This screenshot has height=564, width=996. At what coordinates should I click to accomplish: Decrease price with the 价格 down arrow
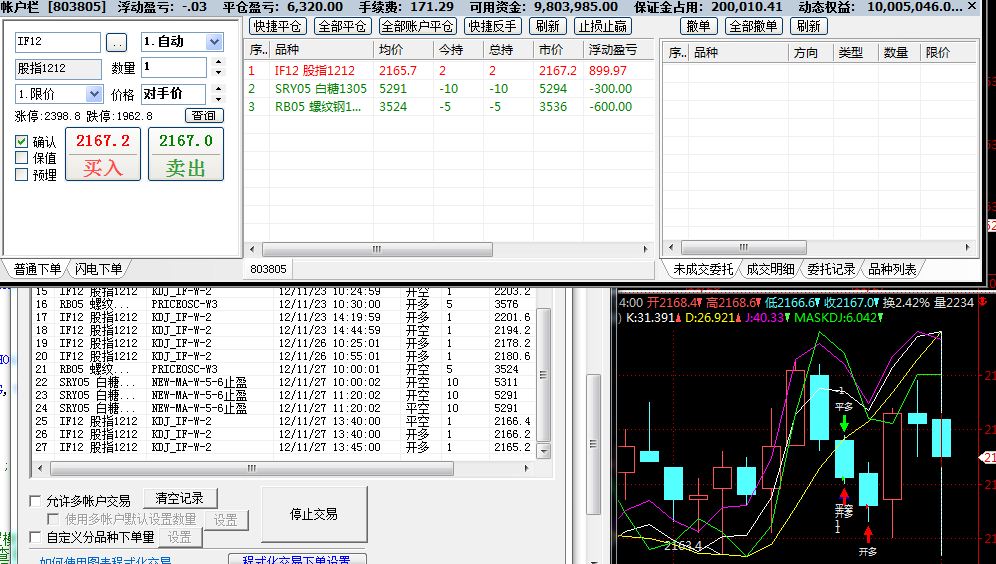[x=219, y=99]
